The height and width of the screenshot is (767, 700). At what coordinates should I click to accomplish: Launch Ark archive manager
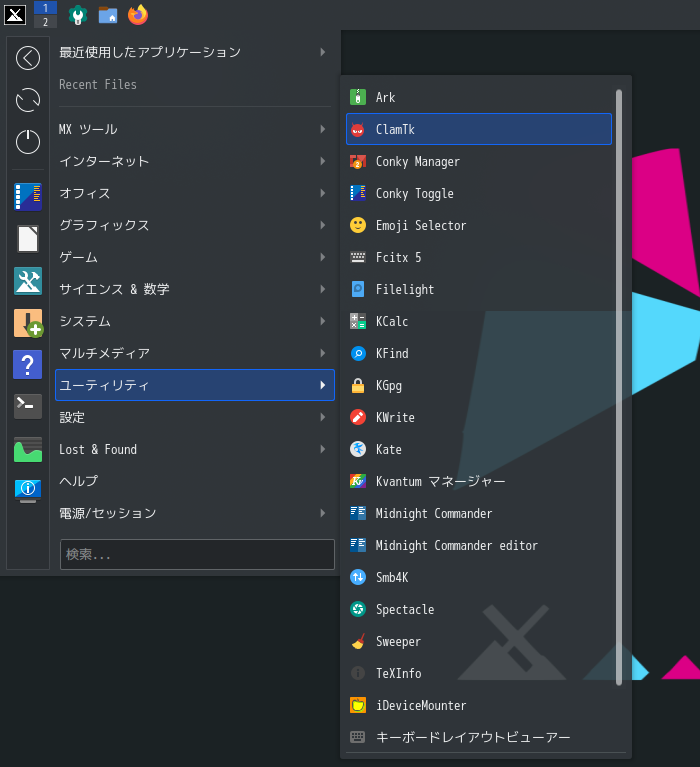pos(479,97)
